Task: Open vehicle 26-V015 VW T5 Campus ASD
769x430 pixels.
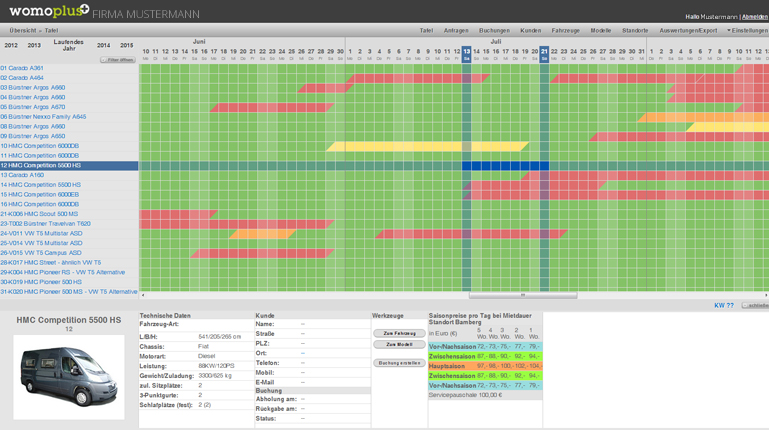Action: [x=41, y=253]
